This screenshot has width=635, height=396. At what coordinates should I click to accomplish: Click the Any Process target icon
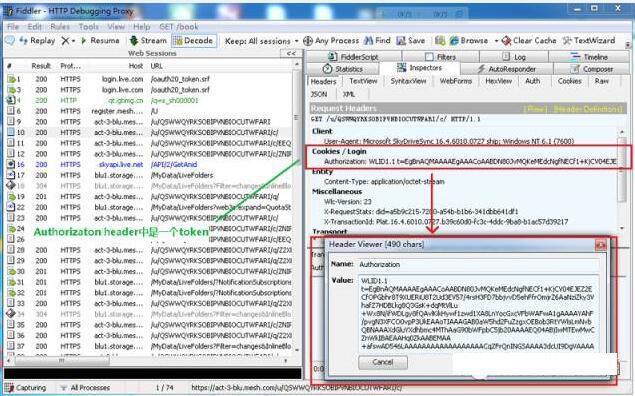(308, 41)
